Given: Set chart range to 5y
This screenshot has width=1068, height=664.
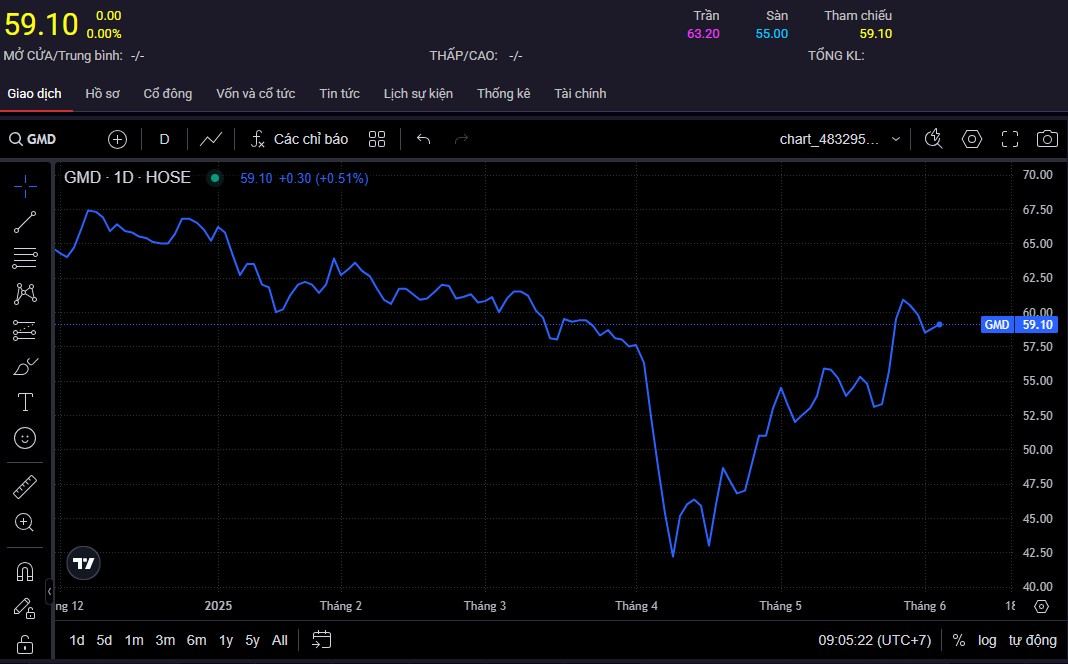Looking at the screenshot, I should [x=253, y=640].
